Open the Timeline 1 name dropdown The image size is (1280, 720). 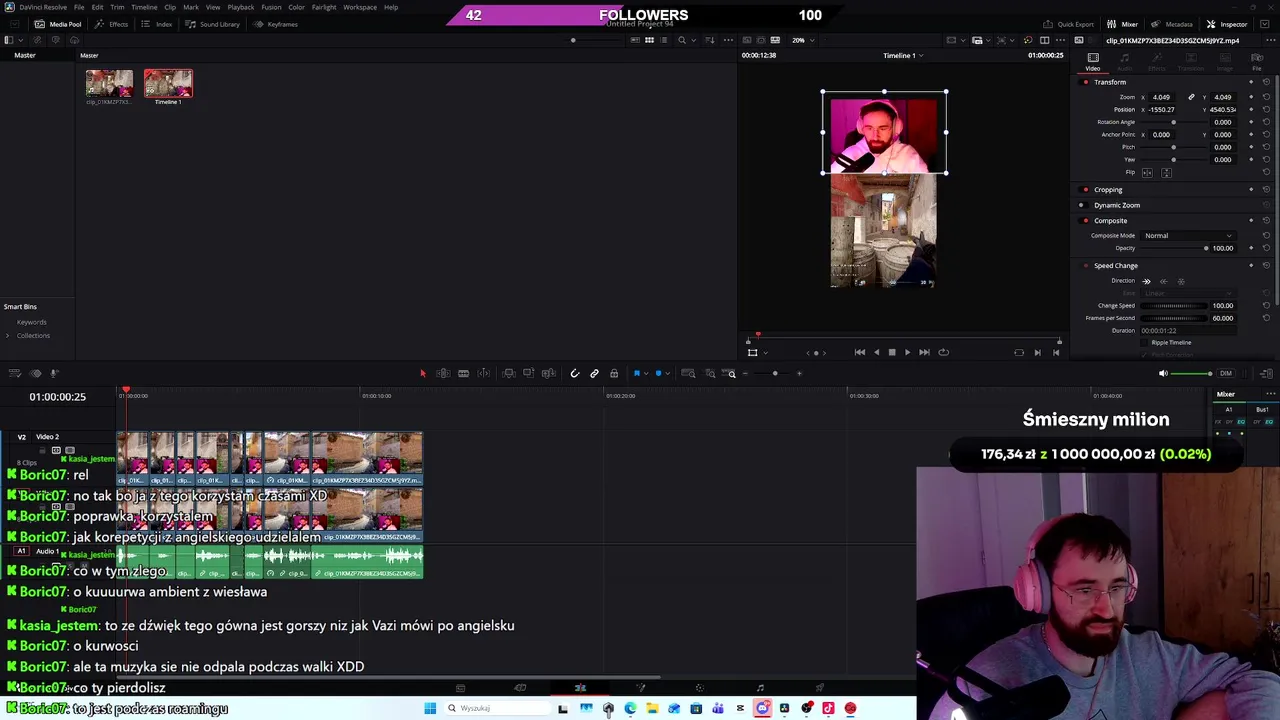click(x=903, y=55)
